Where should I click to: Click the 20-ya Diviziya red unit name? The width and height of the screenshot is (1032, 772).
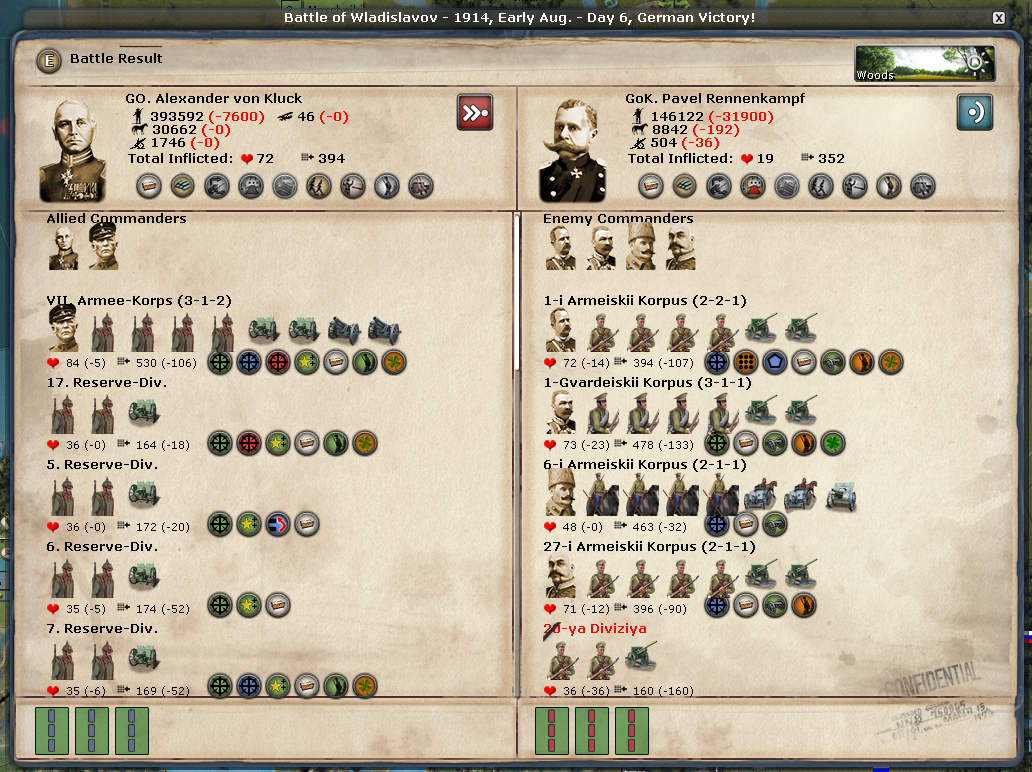(x=595, y=629)
